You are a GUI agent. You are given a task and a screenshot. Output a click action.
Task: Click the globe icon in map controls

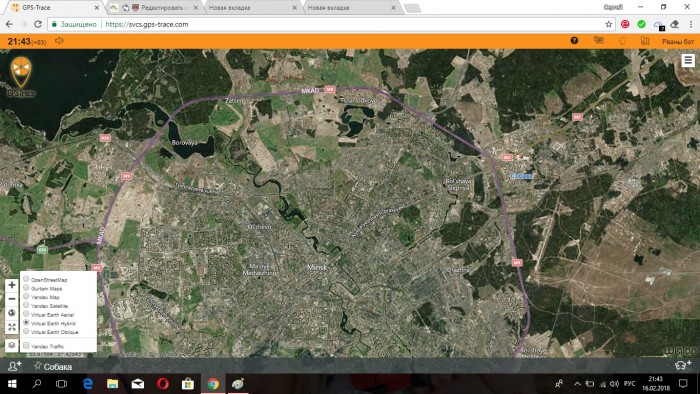tap(12, 313)
